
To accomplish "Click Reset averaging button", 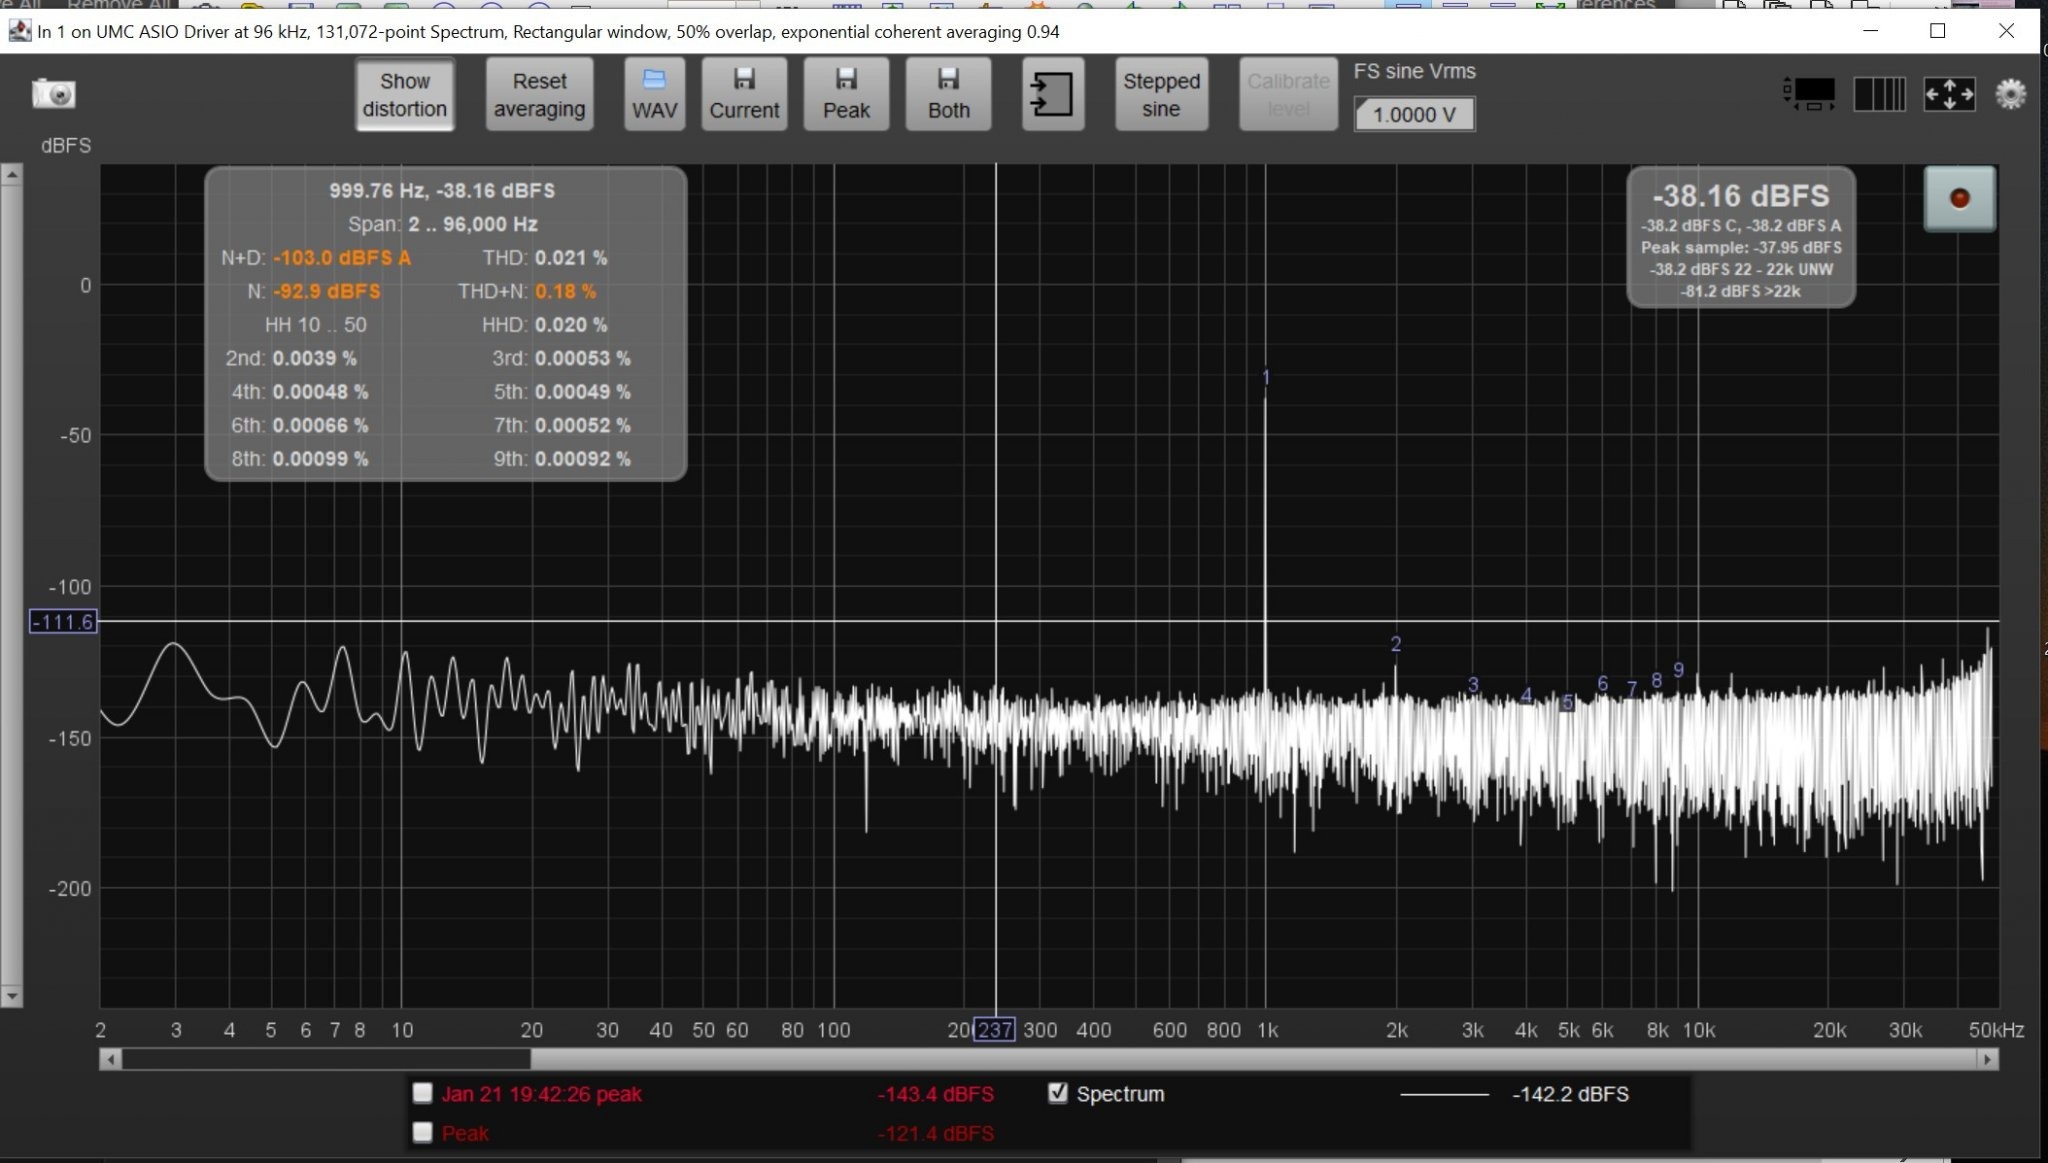I will coord(539,95).
